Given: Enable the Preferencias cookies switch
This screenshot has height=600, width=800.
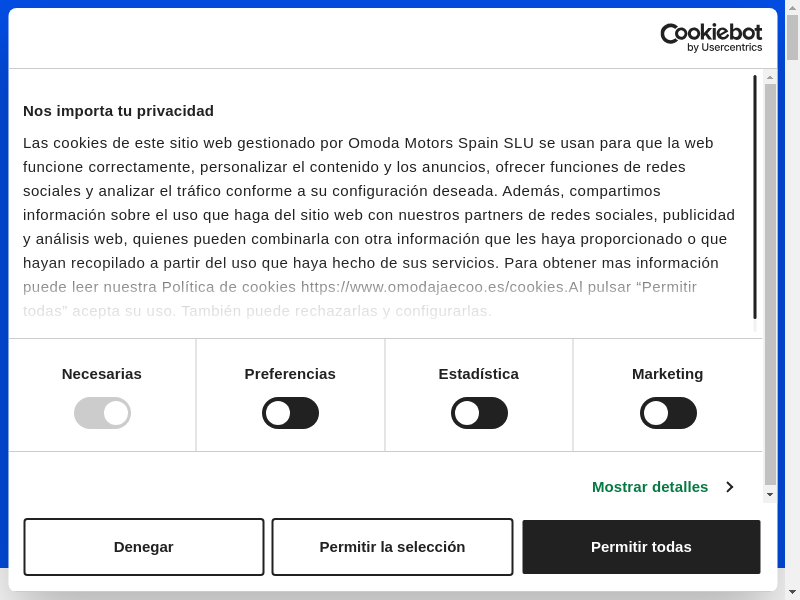Looking at the screenshot, I should (x=290, y=413).
